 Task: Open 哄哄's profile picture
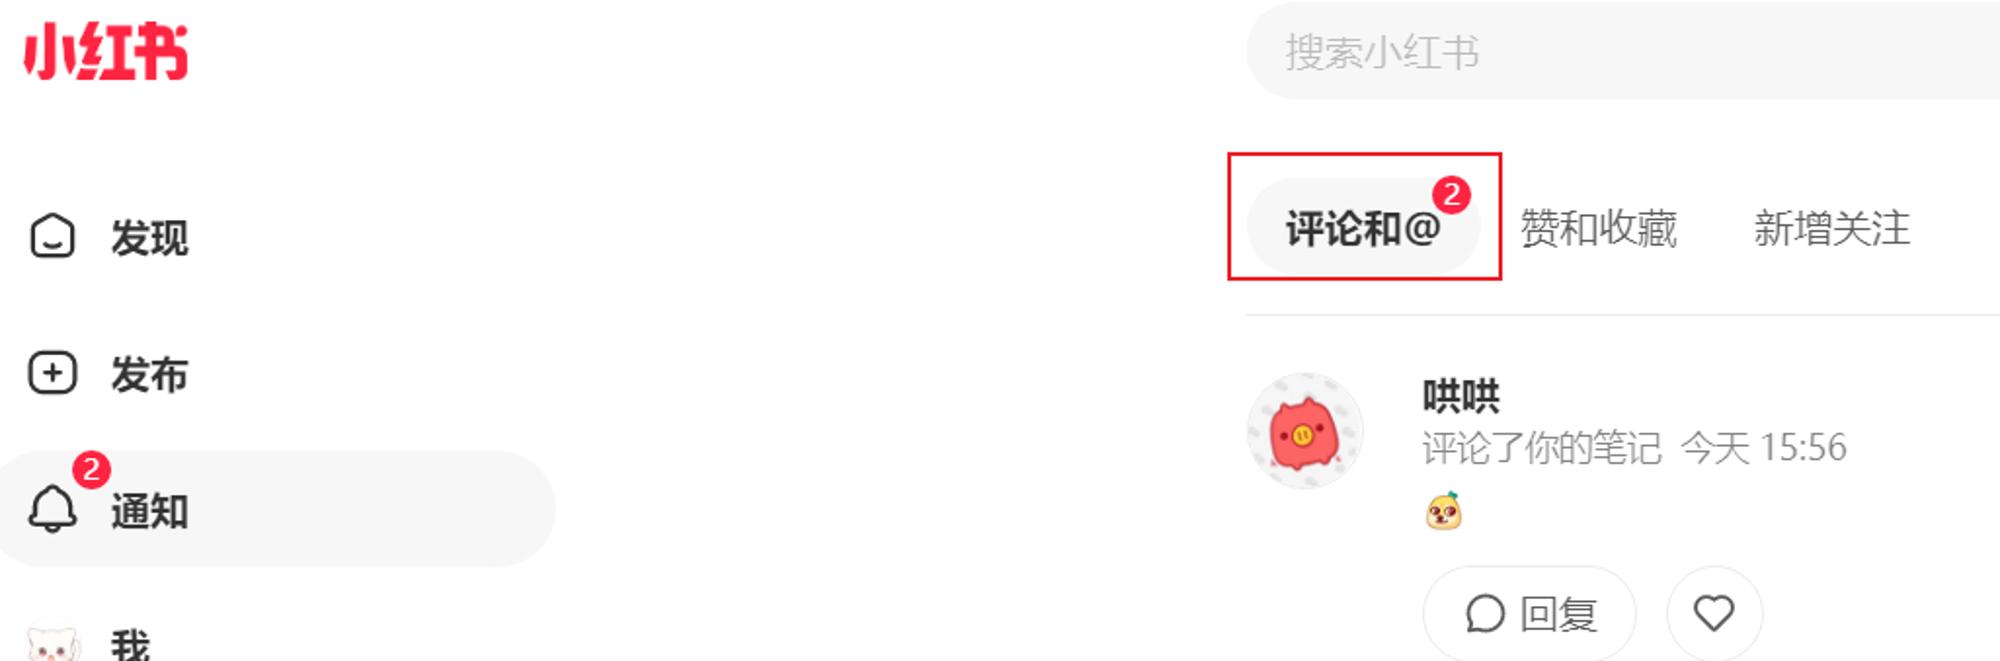click(x=1305, y=431)
